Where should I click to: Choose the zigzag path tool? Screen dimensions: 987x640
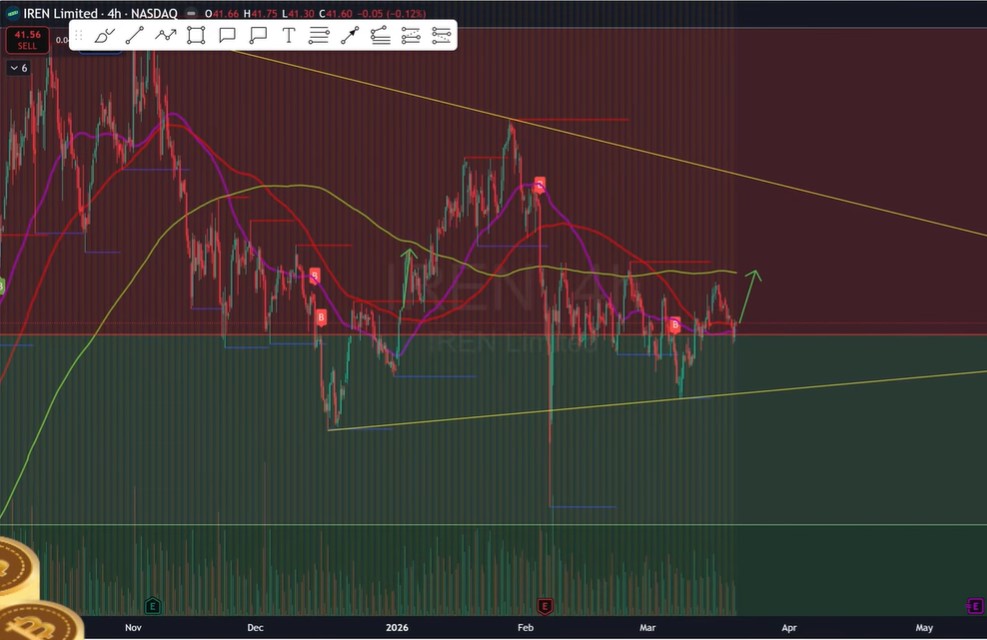[x=166, y=36]
